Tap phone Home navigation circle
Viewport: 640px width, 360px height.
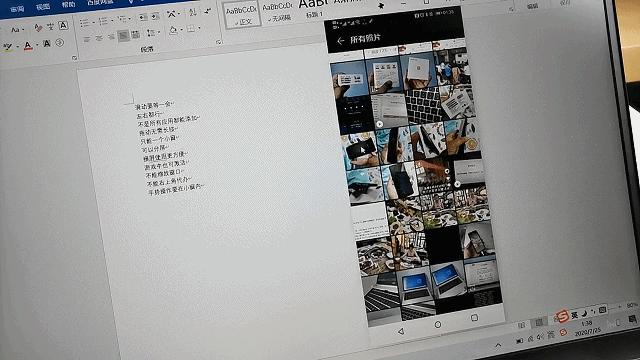438,324
